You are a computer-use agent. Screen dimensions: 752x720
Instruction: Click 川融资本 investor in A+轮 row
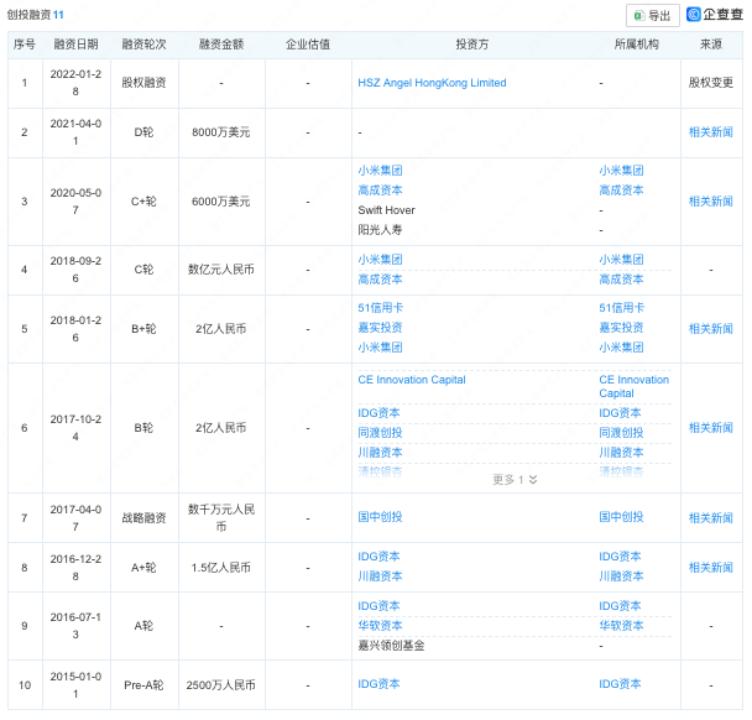click(x=380, y=576)
